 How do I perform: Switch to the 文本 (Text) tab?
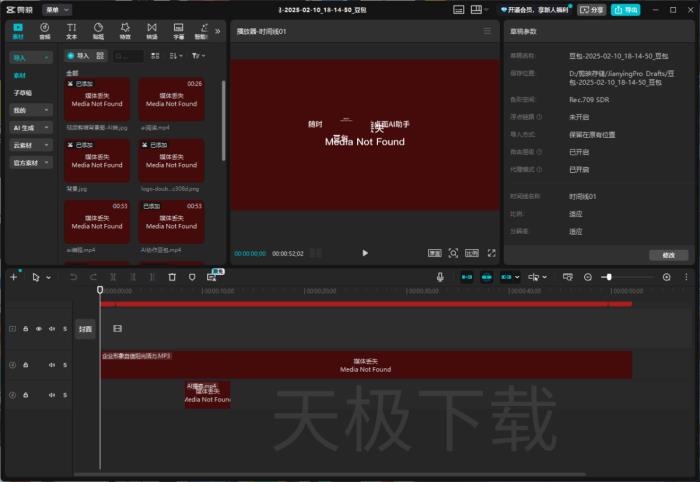(71, 31)
